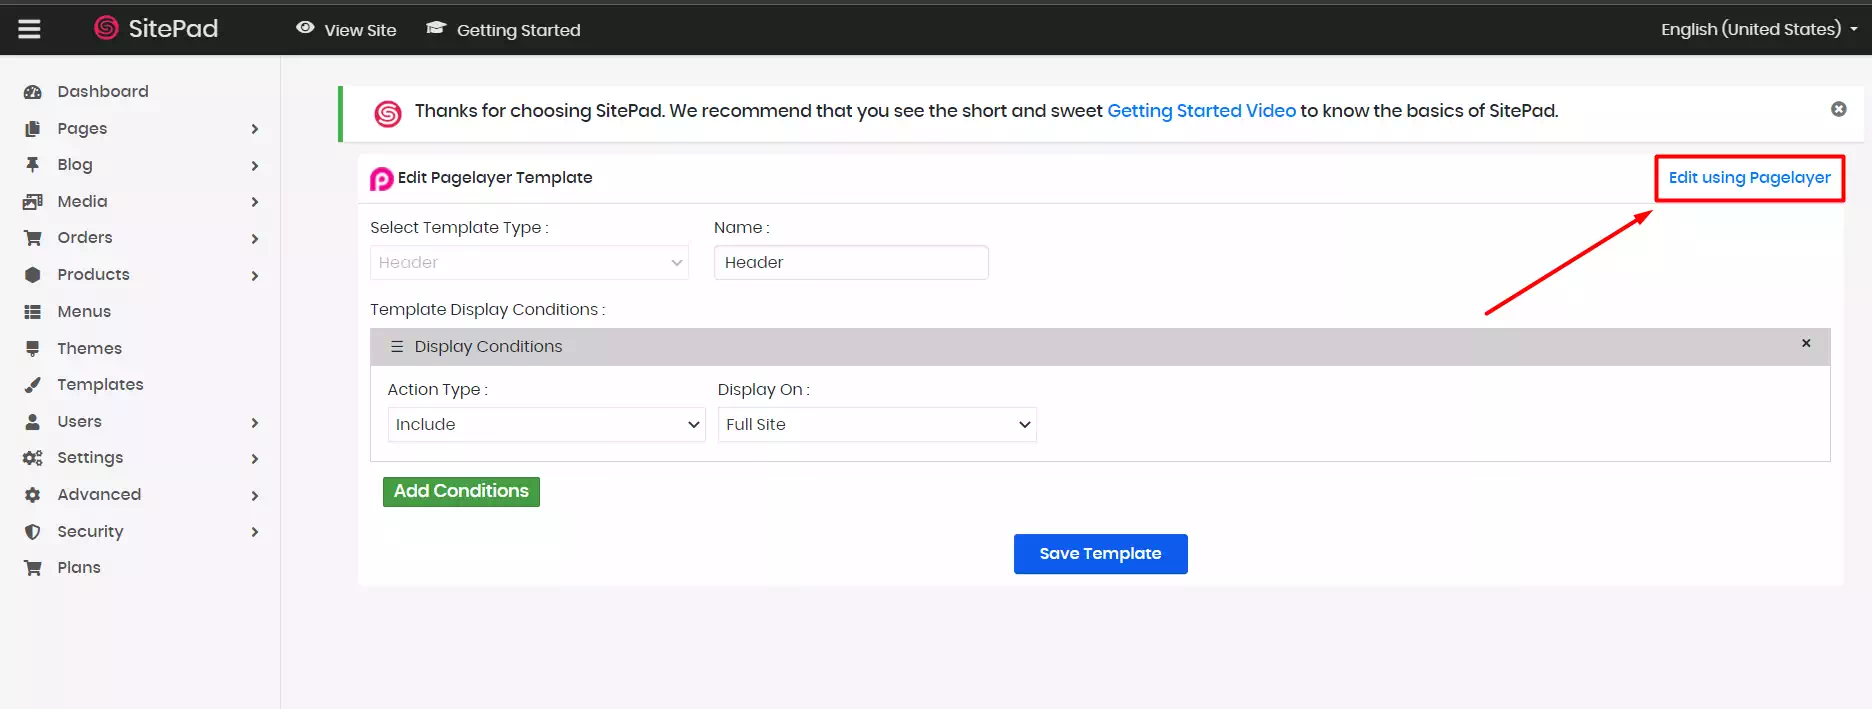
Task: Open the Action Type Include dropdown
Action: click(546, 425)
